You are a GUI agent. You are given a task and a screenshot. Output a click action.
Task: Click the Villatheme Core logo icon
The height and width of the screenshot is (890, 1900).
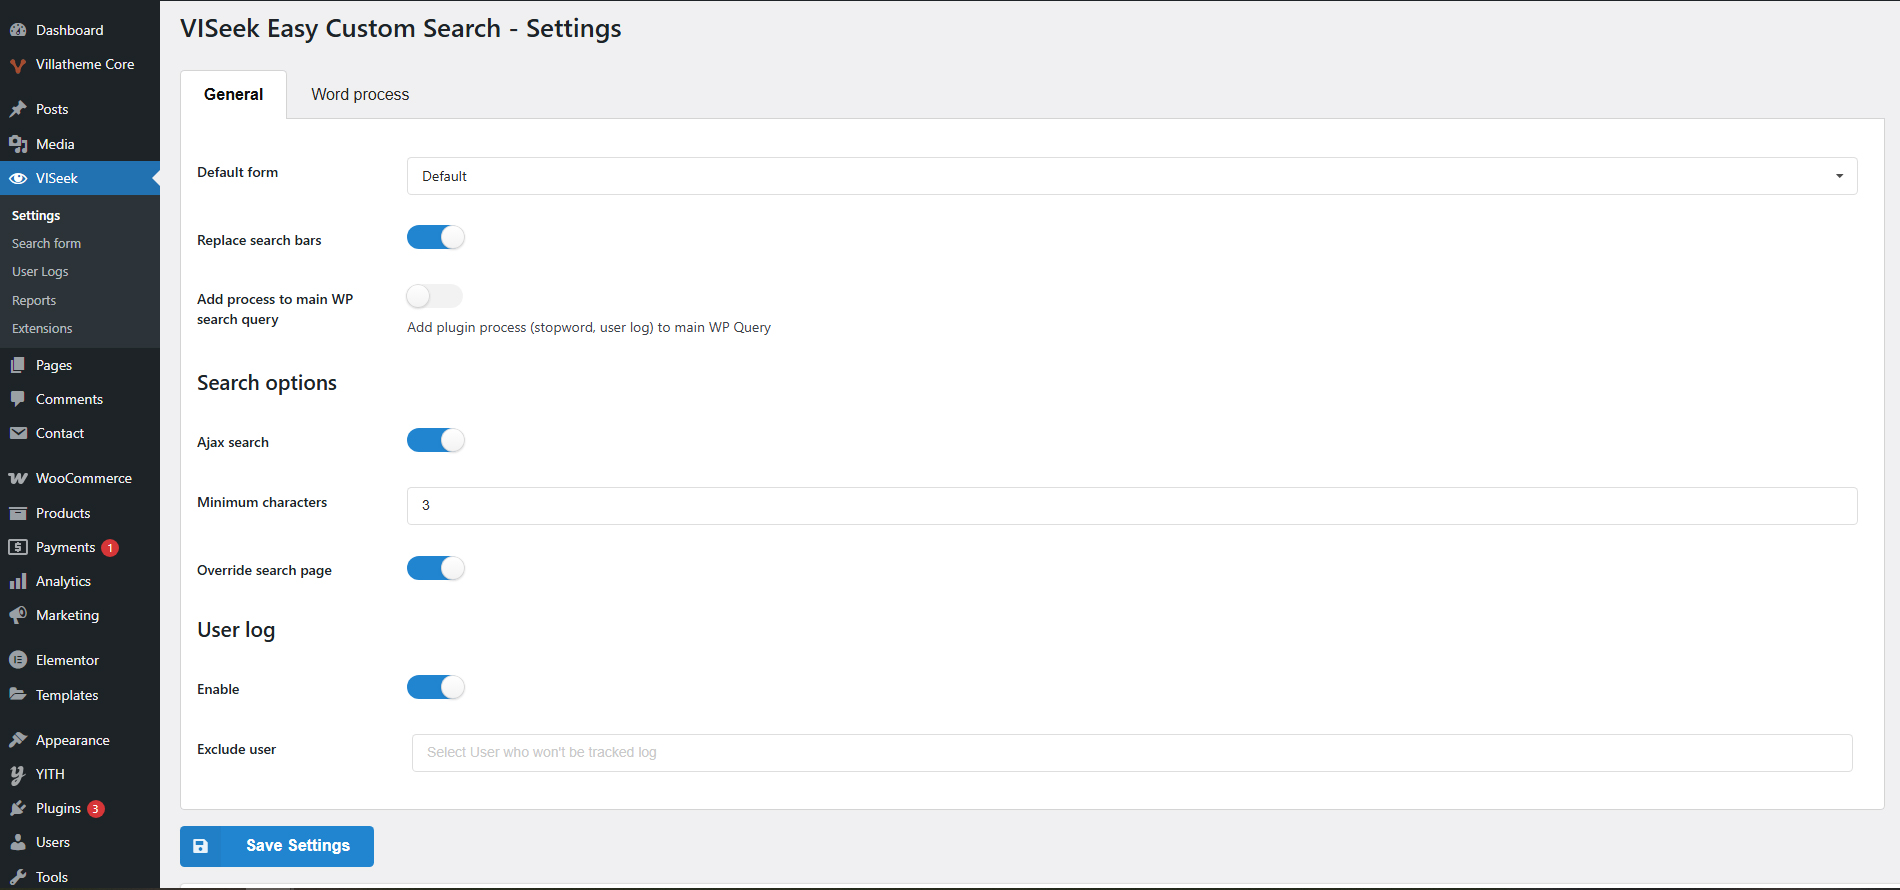[x=18, y=65]
